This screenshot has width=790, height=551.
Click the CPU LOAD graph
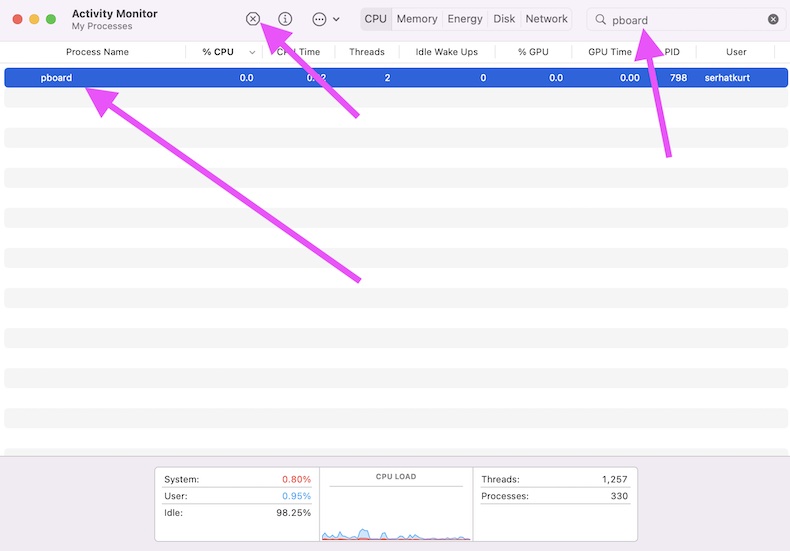point(396,506)
